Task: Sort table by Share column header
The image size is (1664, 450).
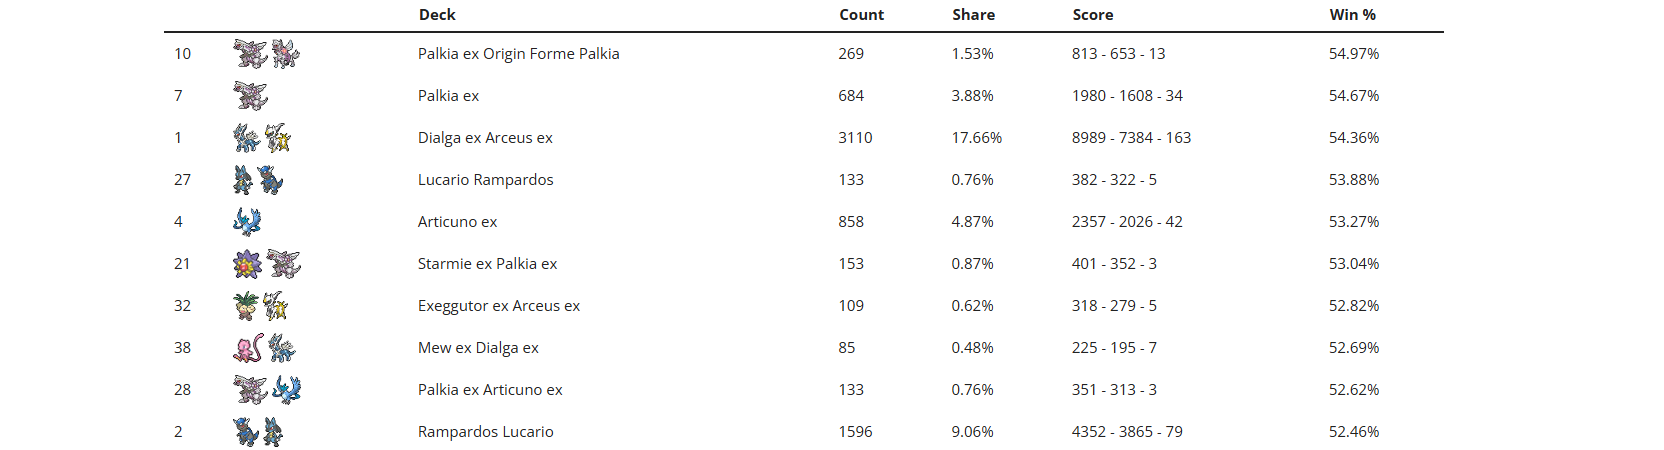Action: 973,15
